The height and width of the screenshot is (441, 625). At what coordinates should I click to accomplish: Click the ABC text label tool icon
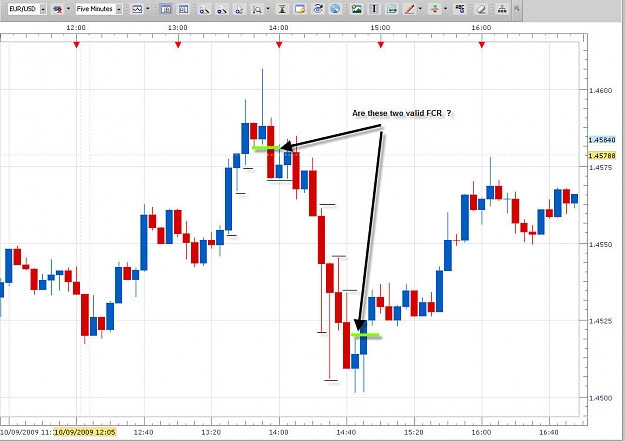pyautogui.click(x=460, y=9)
